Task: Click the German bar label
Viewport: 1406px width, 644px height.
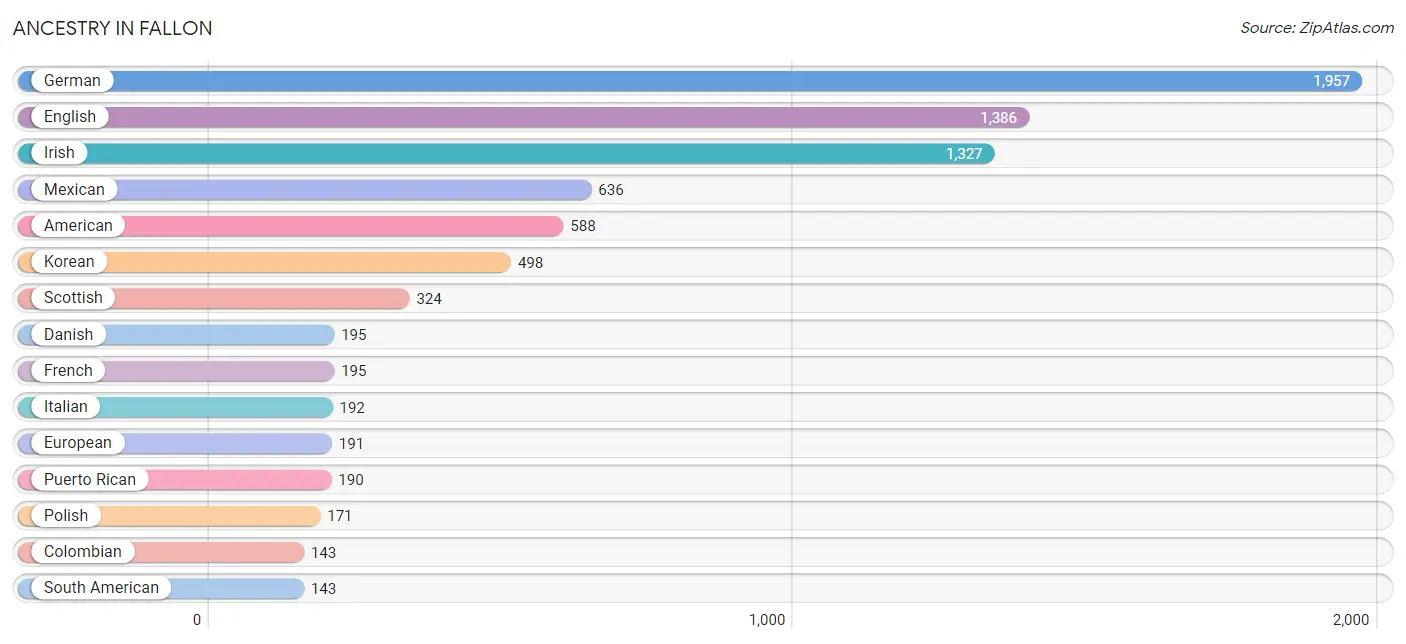Action: [72, 81]
